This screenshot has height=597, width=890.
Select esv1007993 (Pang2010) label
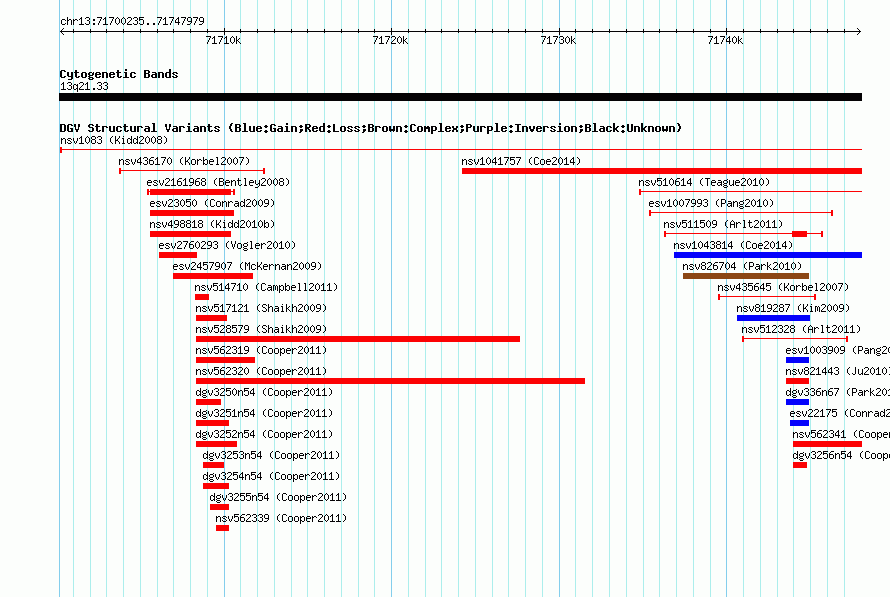(711, 203)
